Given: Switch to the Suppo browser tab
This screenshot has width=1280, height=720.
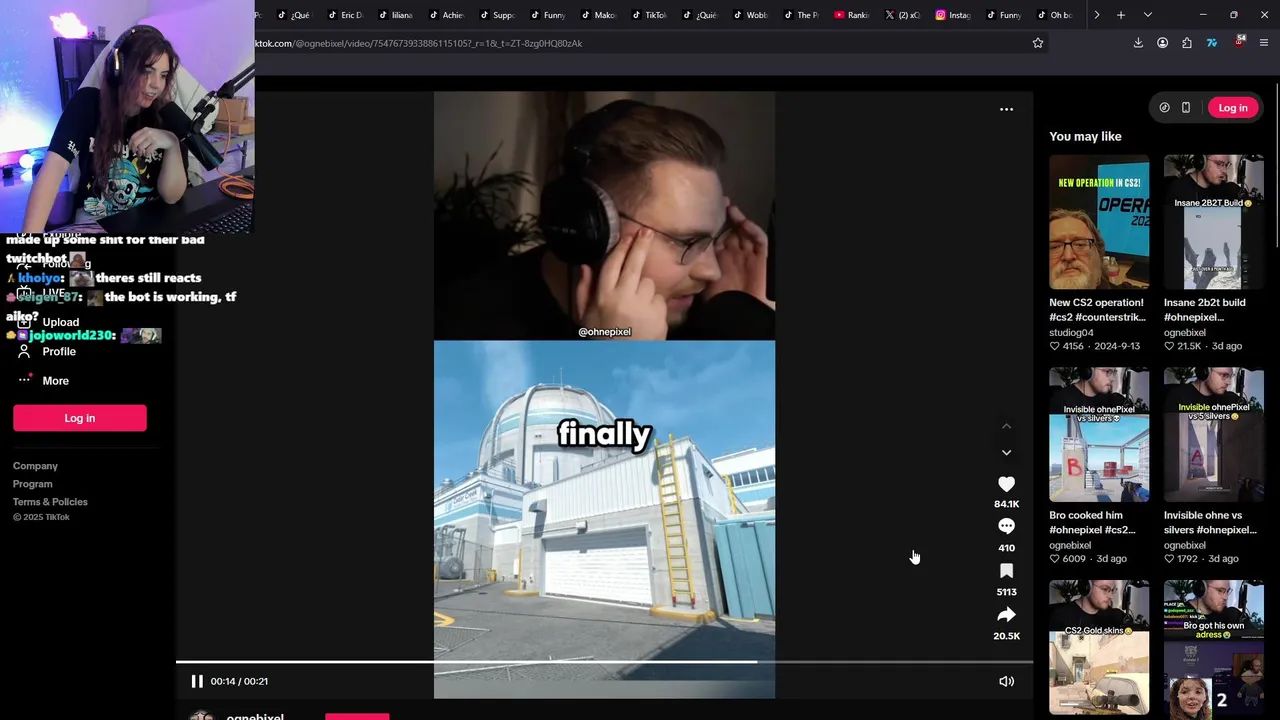Looking at the screenshot, I should tap(497, 15).
